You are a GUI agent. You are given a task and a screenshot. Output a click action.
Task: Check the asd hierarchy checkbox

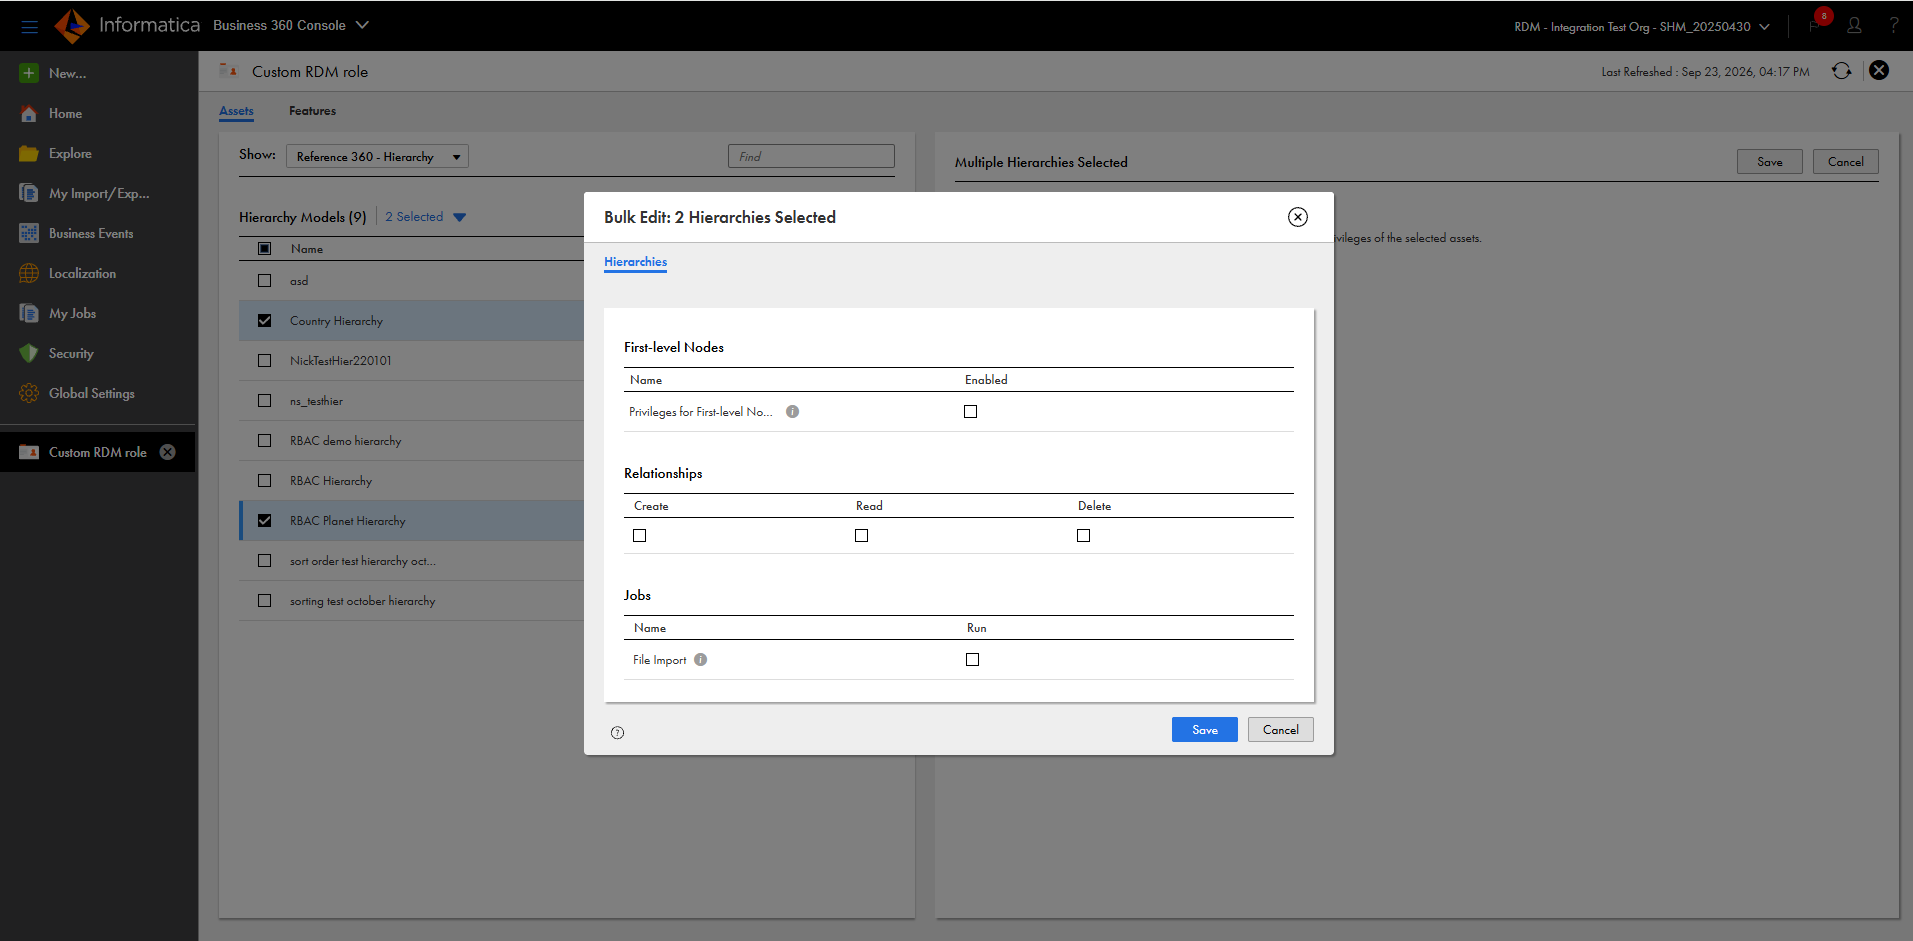264,280
